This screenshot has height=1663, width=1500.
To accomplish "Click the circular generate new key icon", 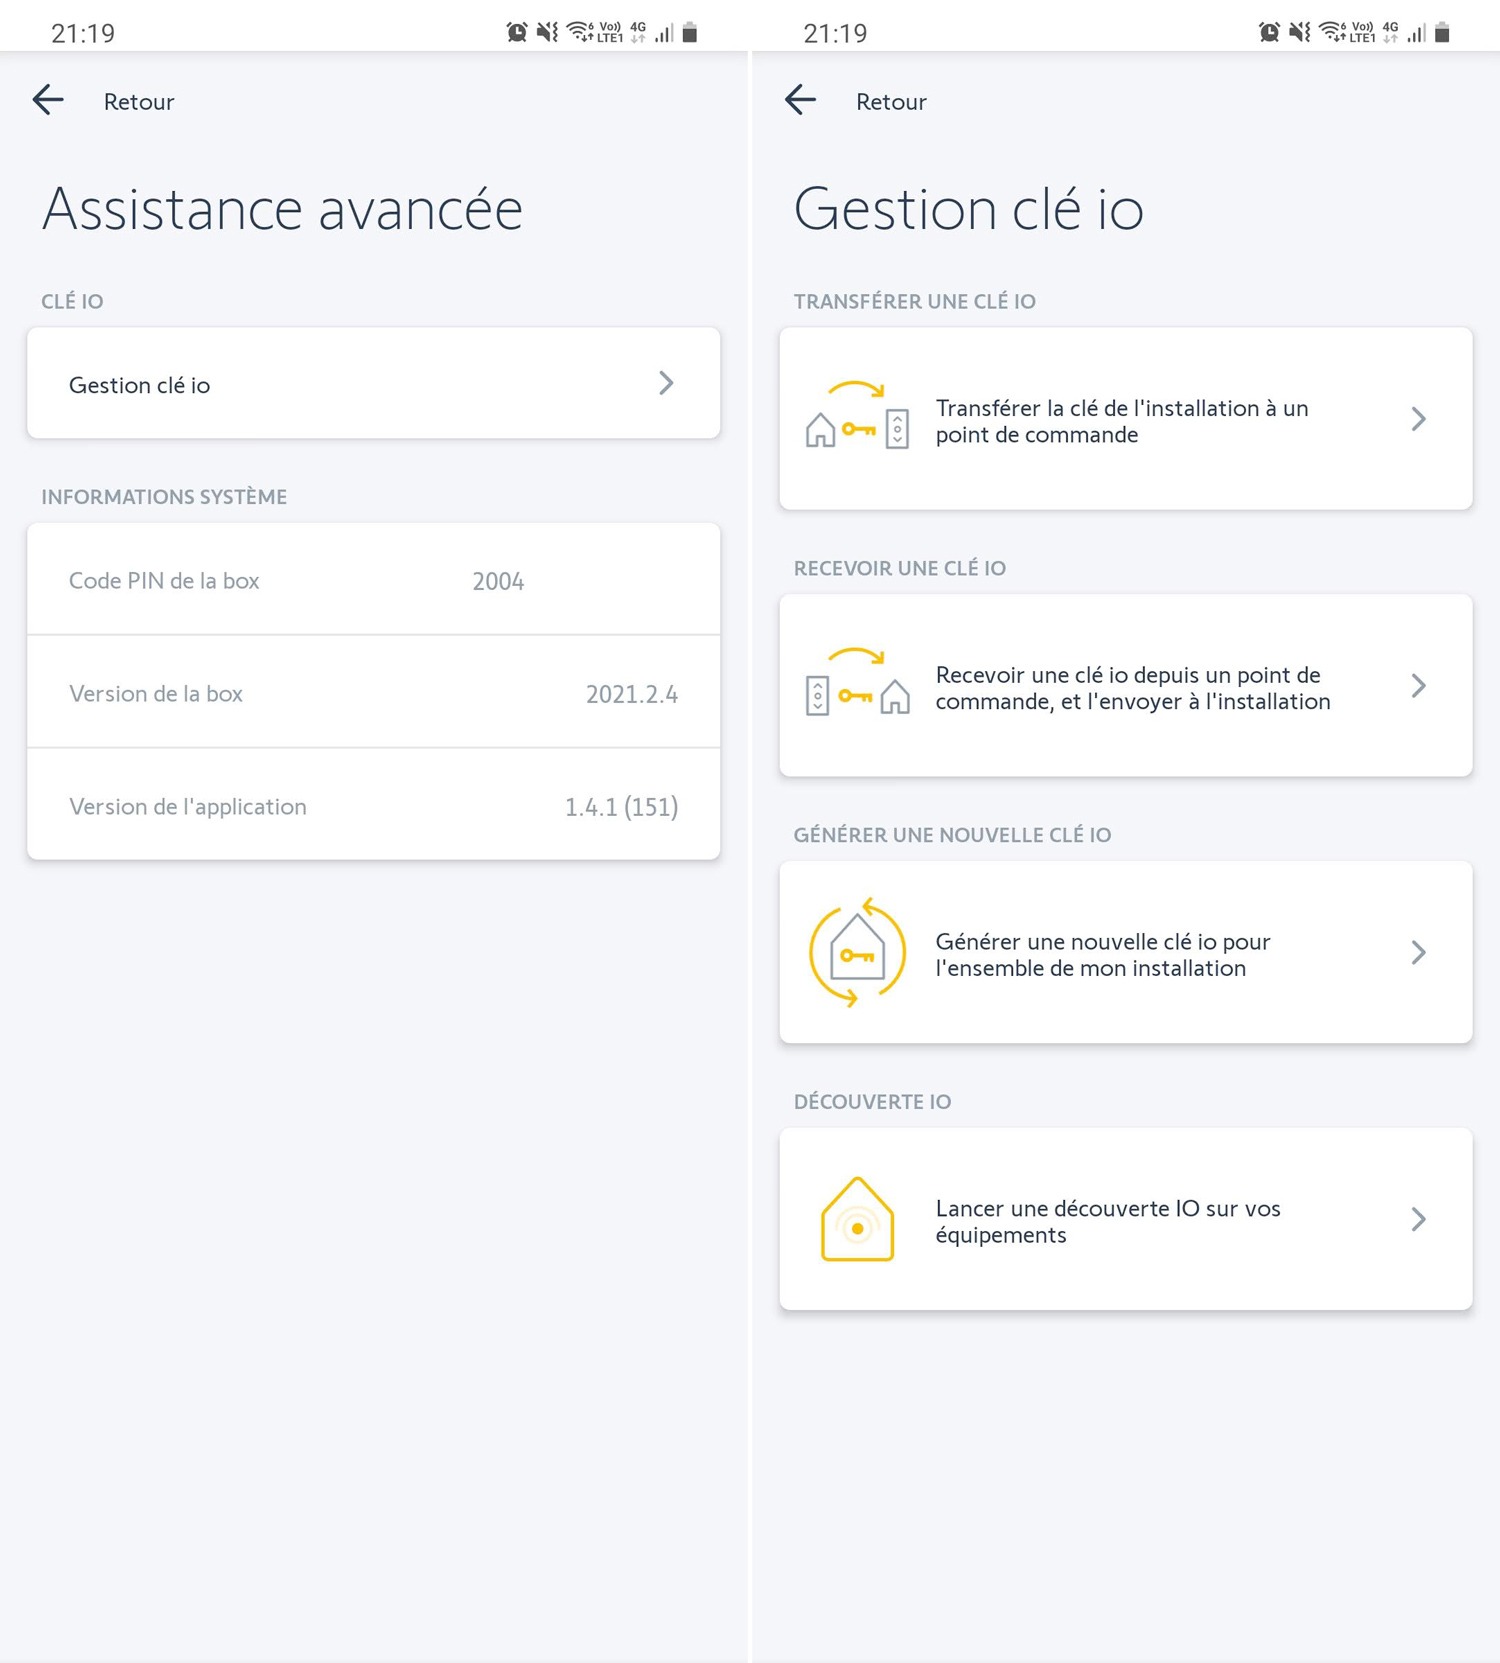I will click(857, 951).
